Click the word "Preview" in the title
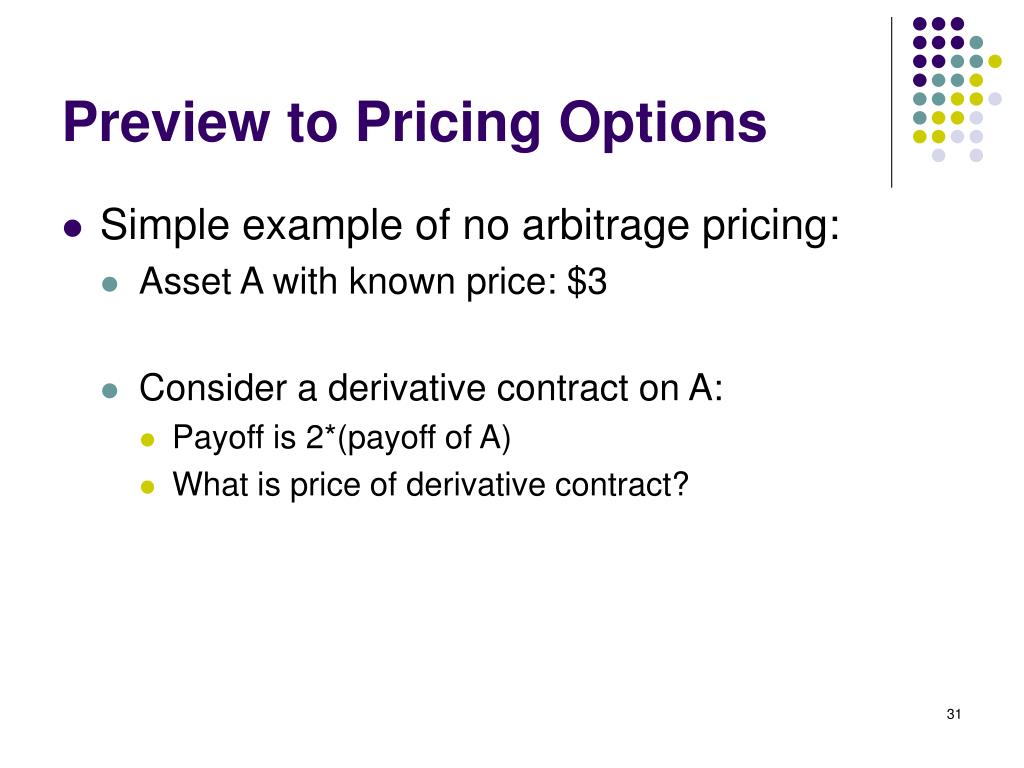Image resolution: width=1024 pixels, height=768 pixels. 167,122
